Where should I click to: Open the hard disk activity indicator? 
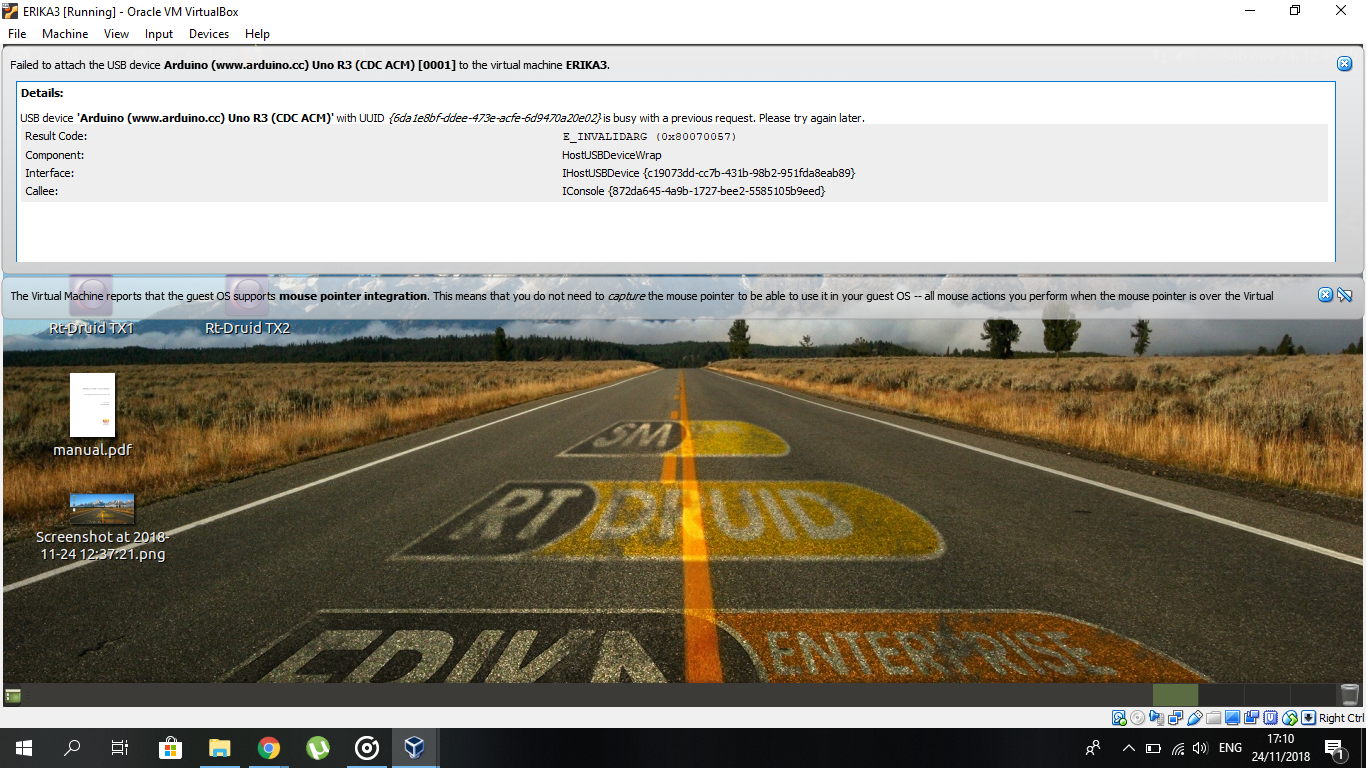(x=1119, y=718)
